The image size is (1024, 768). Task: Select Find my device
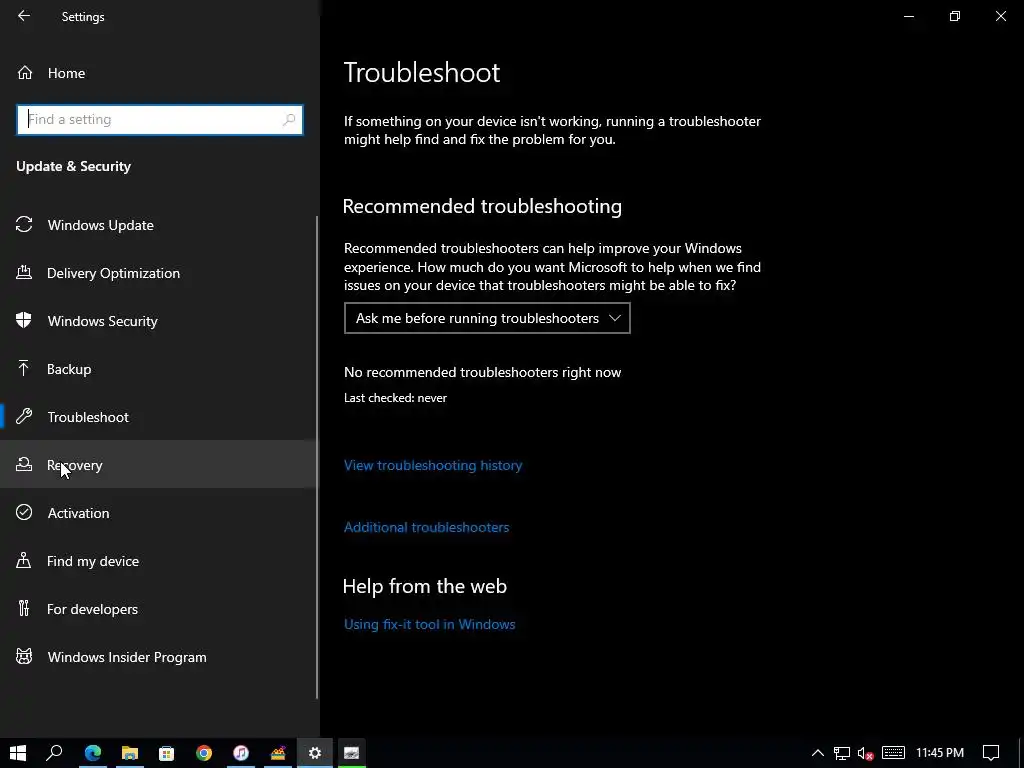(x=159, y=560)
